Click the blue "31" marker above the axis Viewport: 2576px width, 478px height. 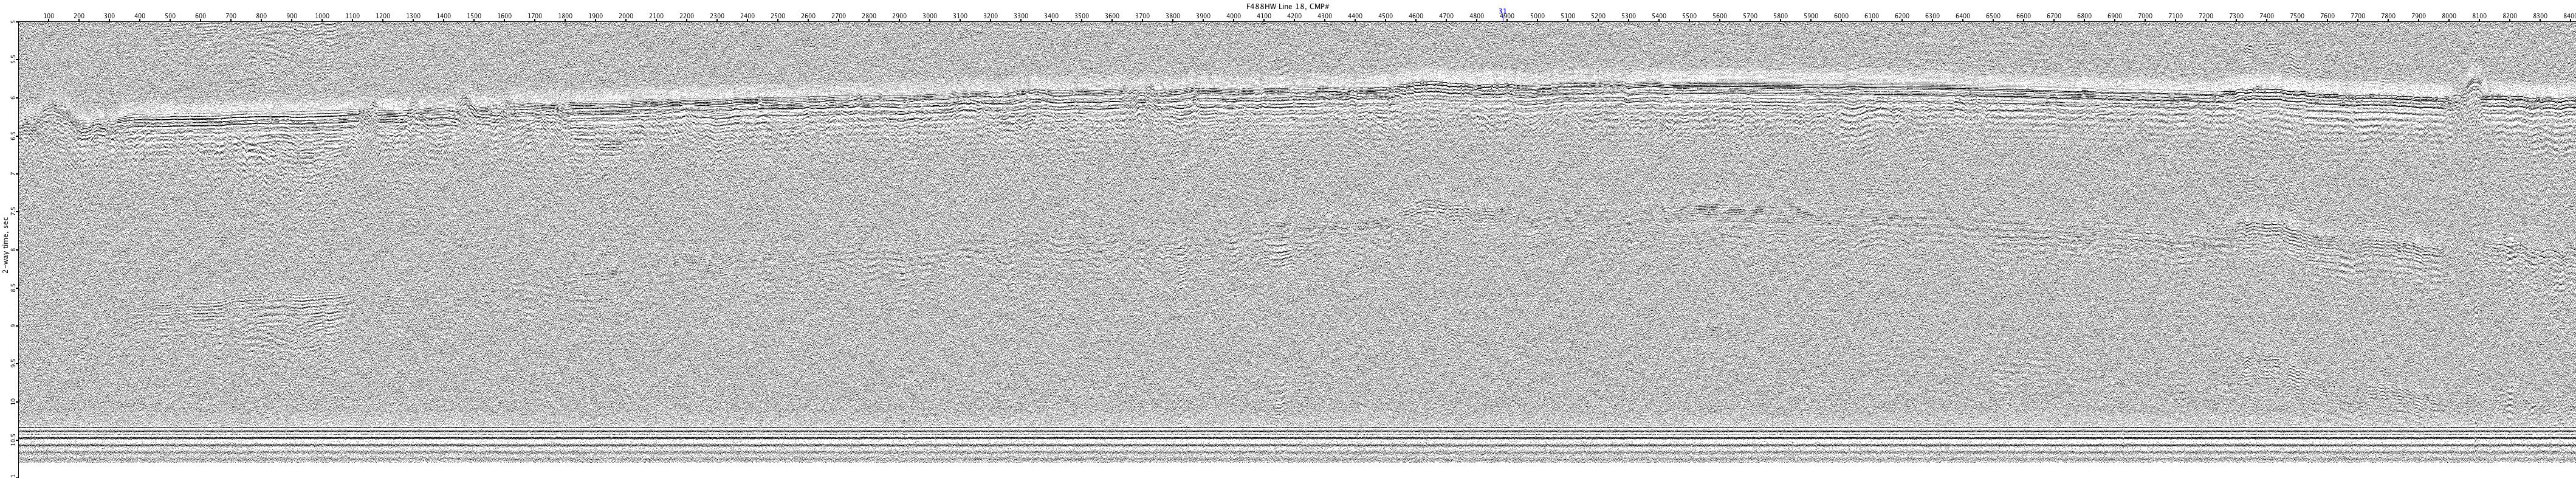pyautogui.click(x=1502, y=11)
